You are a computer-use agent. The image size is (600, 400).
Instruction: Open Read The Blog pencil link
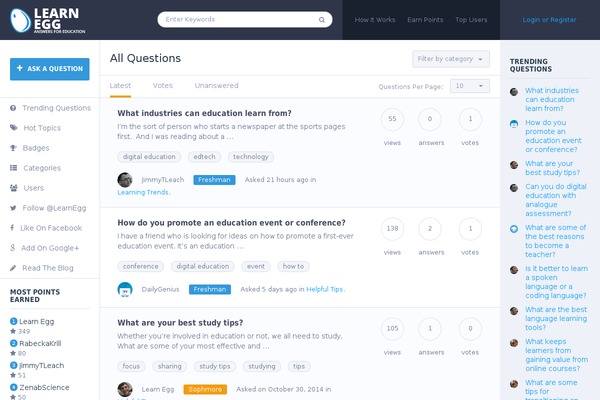click(x=42, y=268)
